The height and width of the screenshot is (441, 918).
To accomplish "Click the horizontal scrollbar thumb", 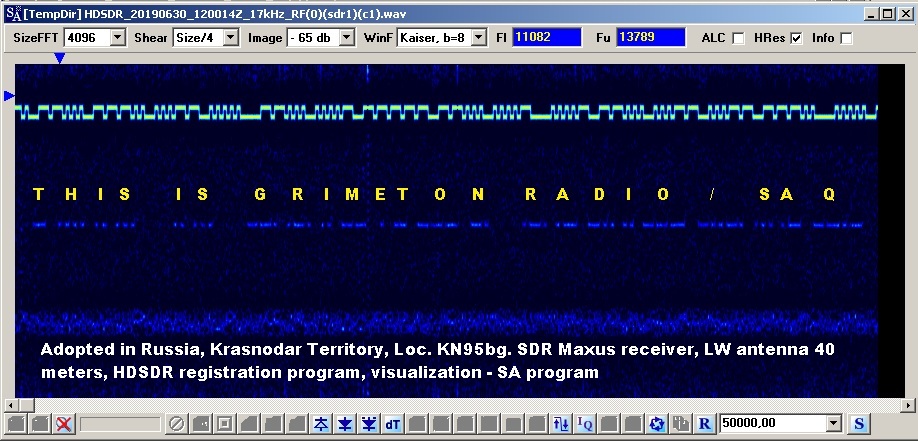I will [x=26, y=405].
